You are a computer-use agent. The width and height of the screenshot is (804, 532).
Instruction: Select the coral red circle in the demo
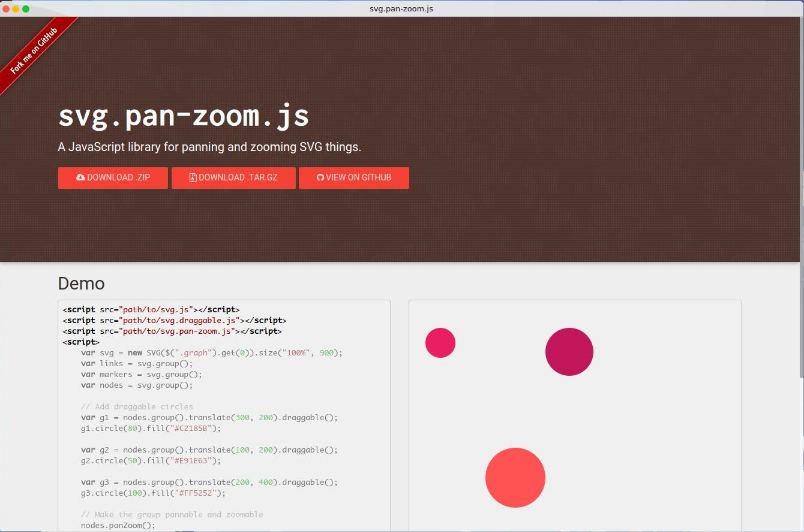click(515, 478)
